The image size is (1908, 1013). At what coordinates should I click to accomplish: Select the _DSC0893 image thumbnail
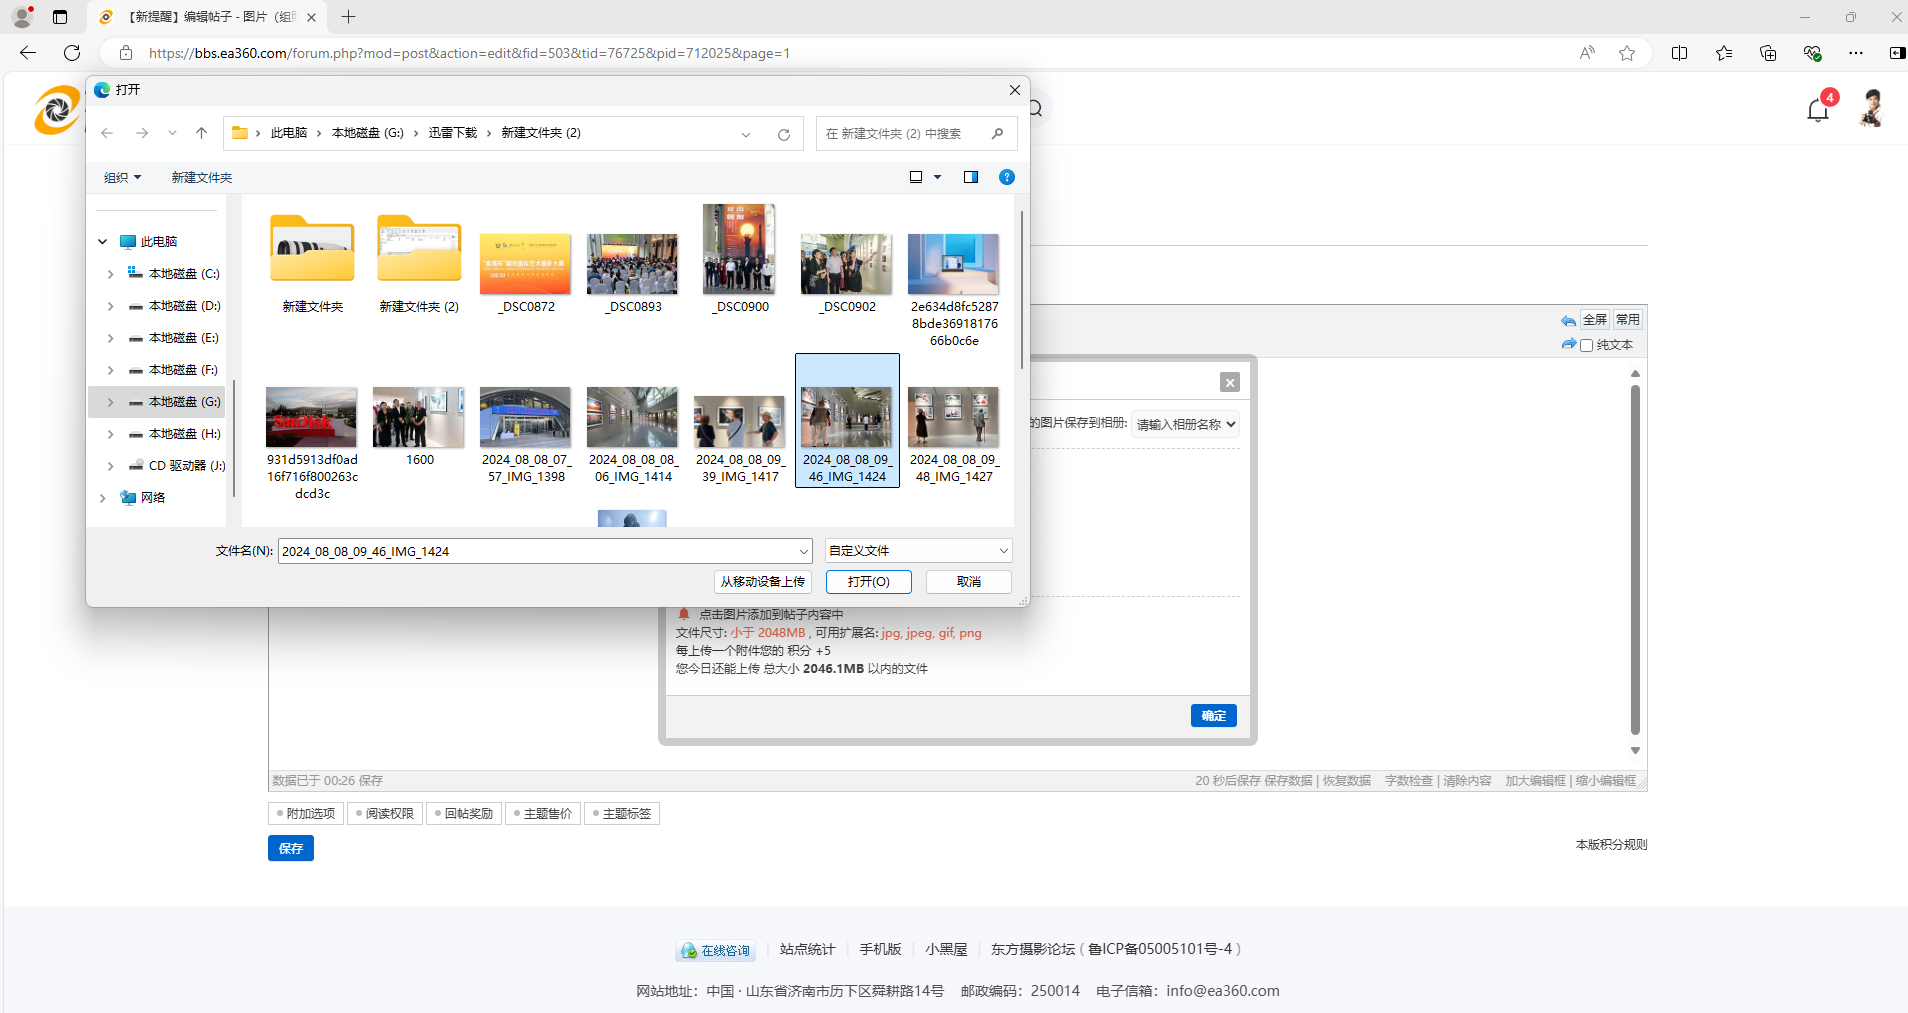coord(632,265)
